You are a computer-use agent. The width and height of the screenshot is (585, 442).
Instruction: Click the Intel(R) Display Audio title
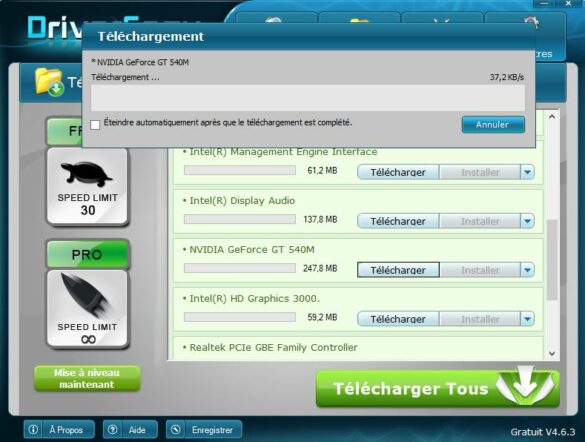point(242,201)
